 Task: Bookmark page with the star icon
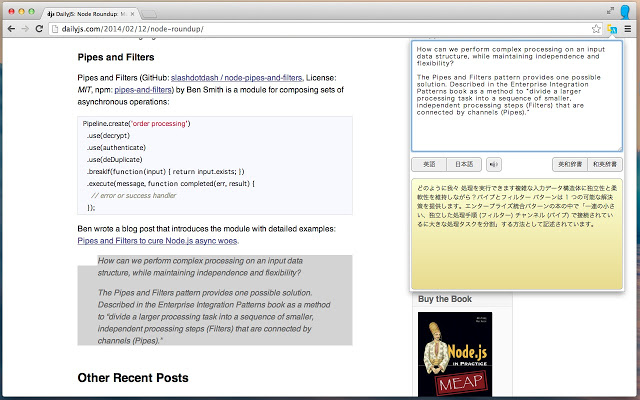[596, 29]
